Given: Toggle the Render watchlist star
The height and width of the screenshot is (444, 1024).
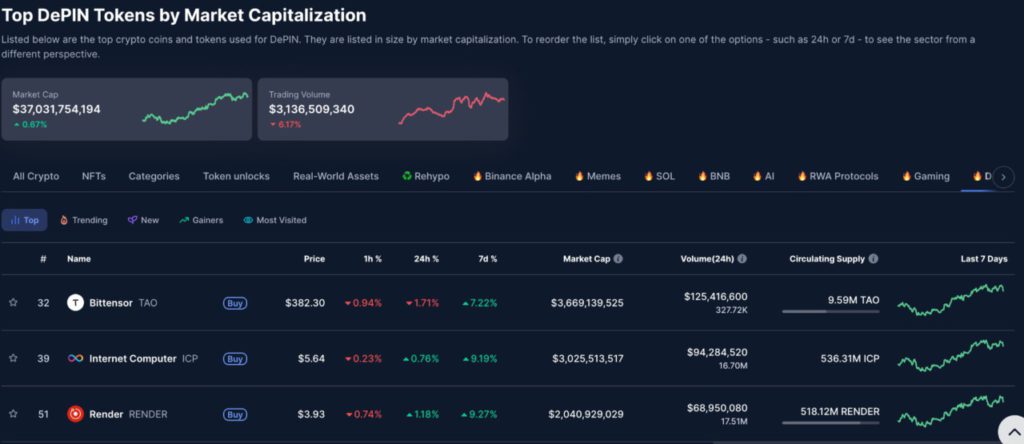Looking at the screenshot, I should [x=13, y=414].
